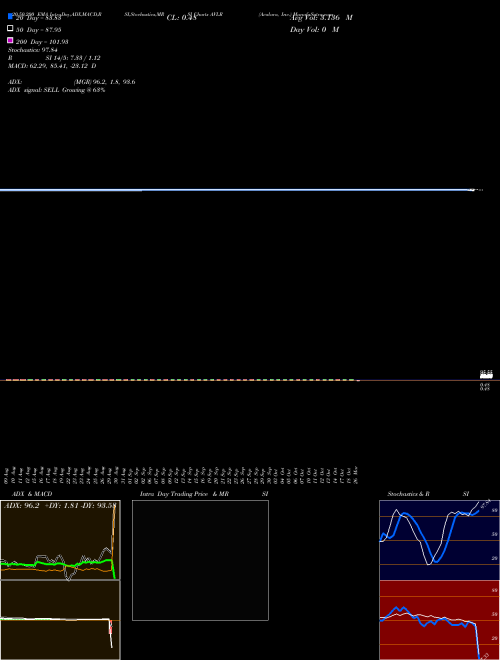Image resolution: width=500 pixels, height=660 pixels.
Task: Click the RSI 14/3 value line
Action: click(x=54, y=58)
